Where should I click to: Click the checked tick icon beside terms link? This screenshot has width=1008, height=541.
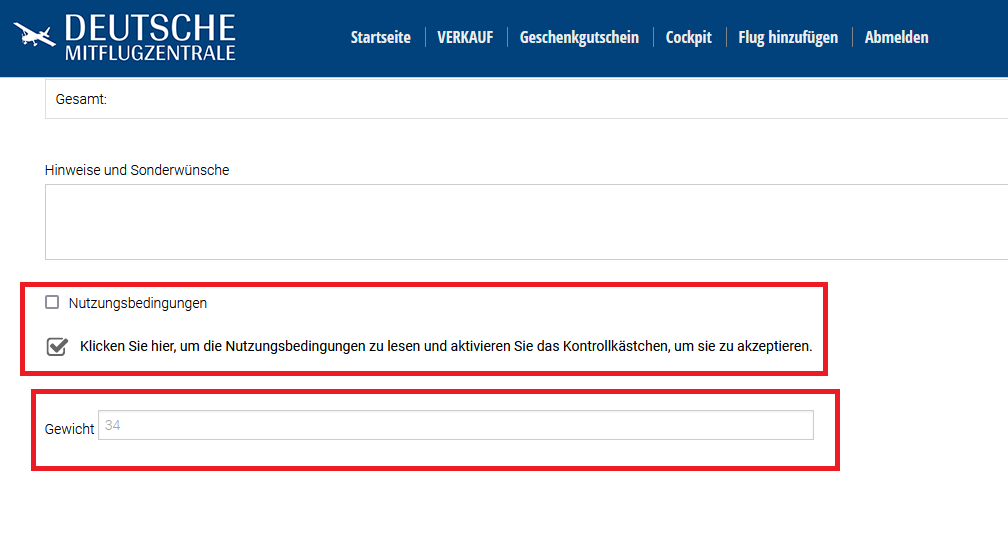click(57, 347)
